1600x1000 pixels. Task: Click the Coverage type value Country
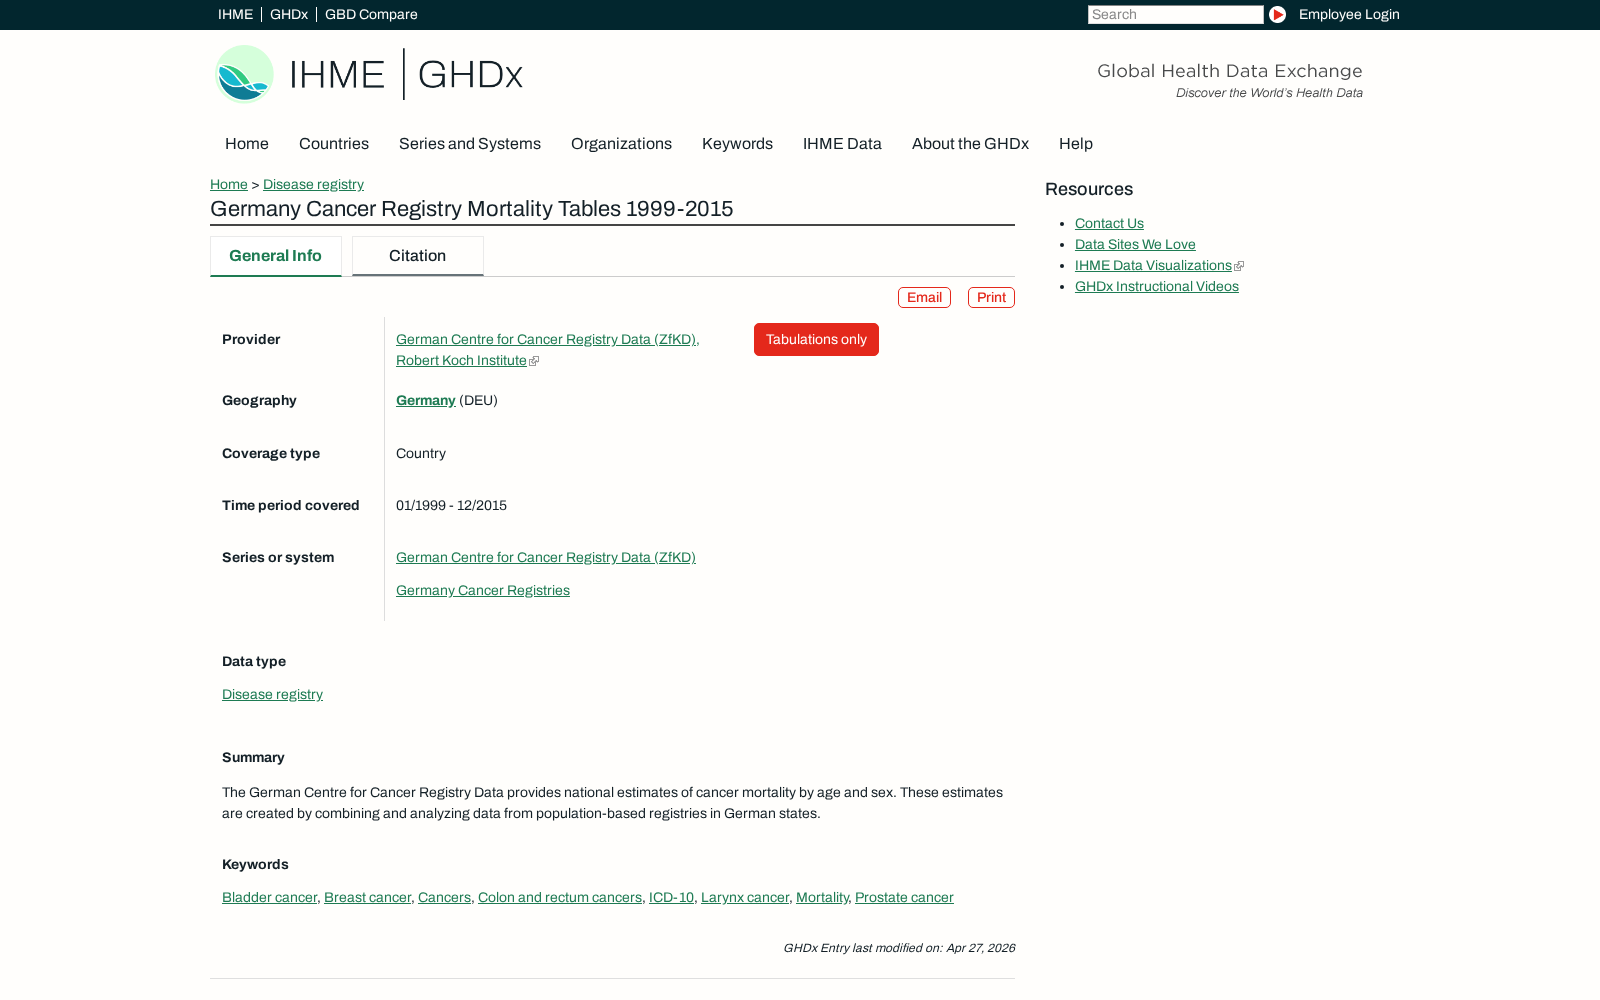[x=421, y=454]
